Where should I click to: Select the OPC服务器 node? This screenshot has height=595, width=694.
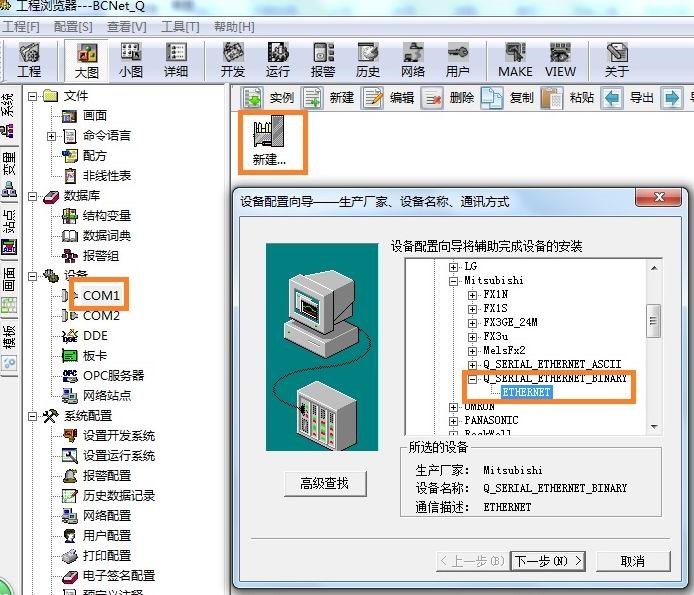113,375
